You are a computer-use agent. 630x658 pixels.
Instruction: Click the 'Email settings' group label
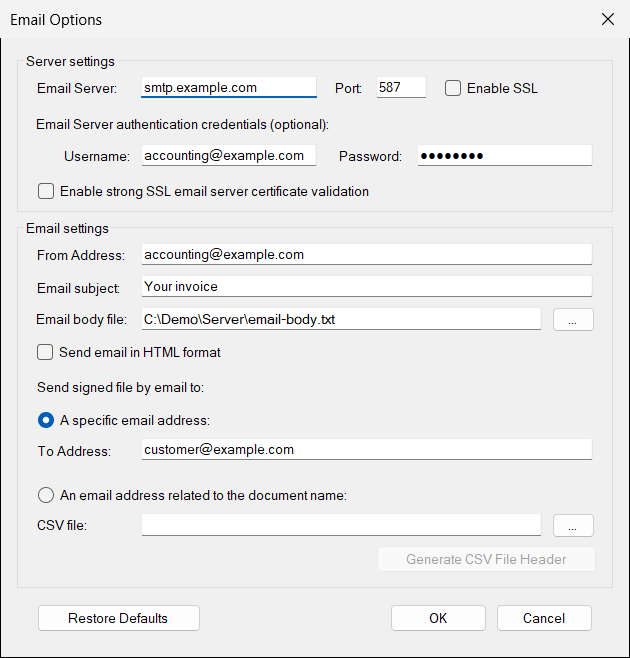point(67,228)
